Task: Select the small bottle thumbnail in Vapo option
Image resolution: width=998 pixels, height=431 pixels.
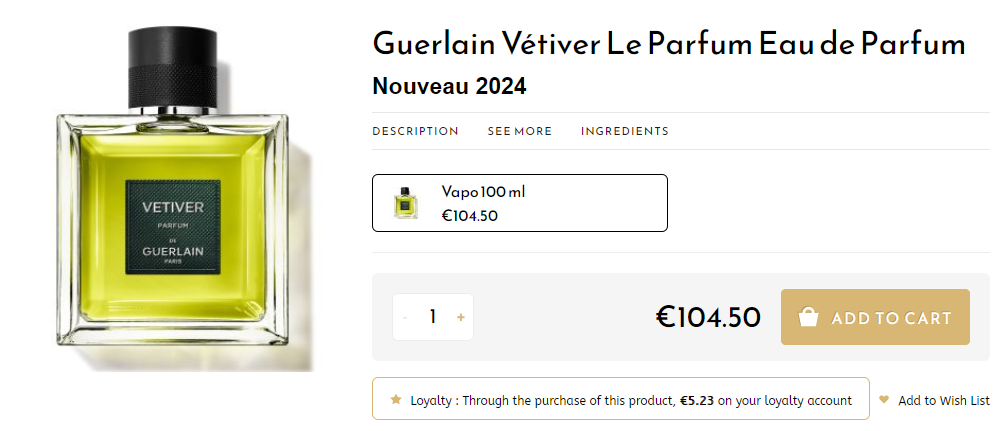Action: click(x=405, y=203)
